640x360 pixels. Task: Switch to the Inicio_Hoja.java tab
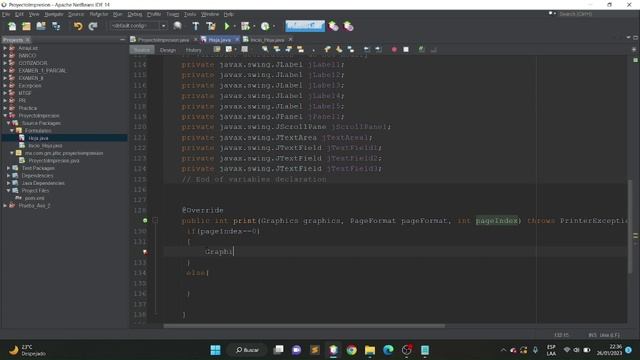(267, 40)
